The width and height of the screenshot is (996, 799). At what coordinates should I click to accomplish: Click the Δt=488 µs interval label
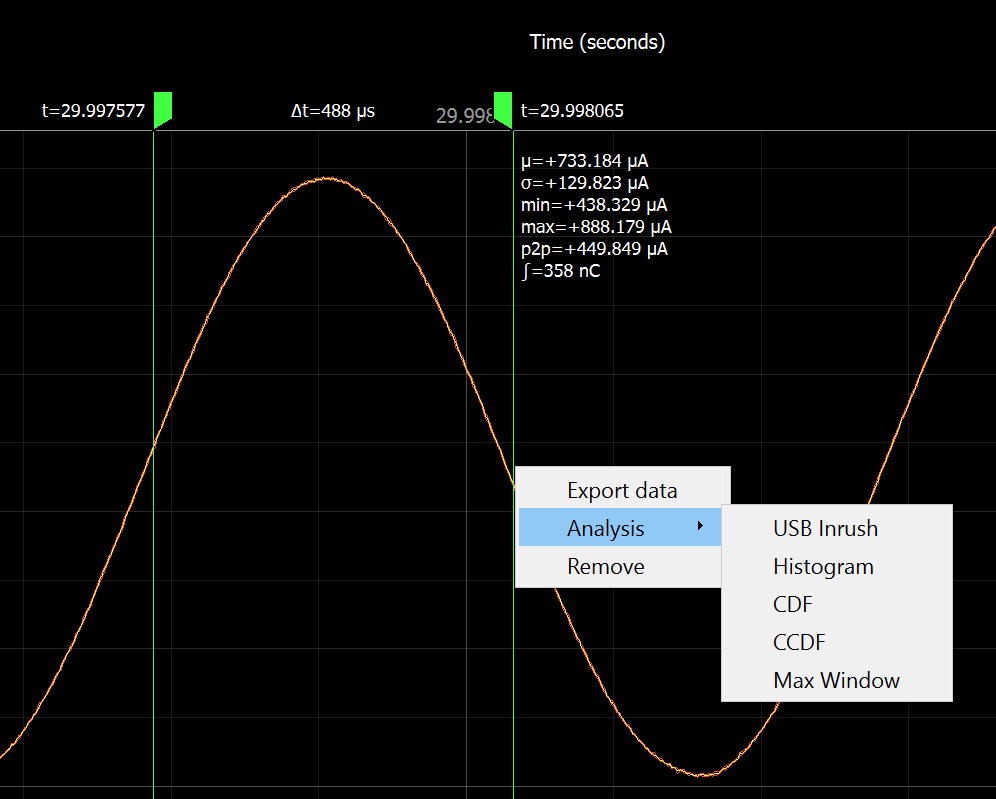coord(333,111)
